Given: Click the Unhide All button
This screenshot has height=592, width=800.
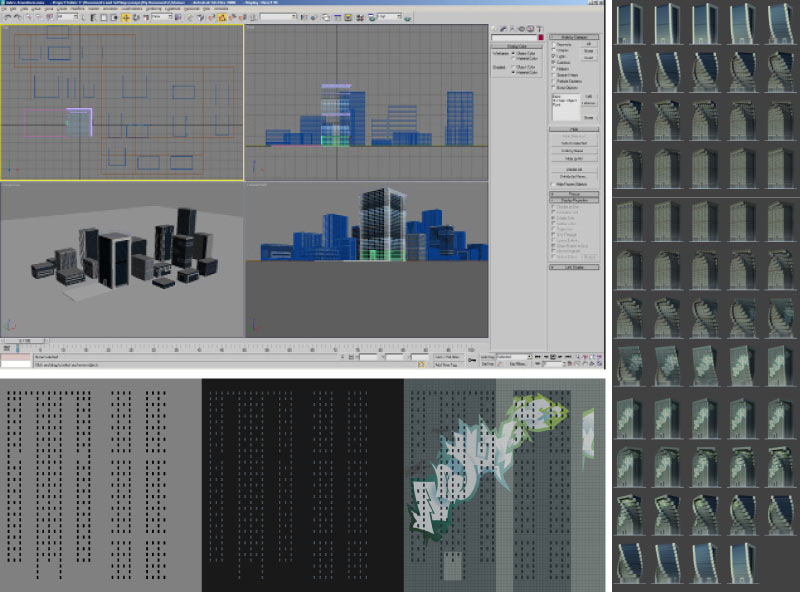Looking at the screenshot, I should click(573, 170).
